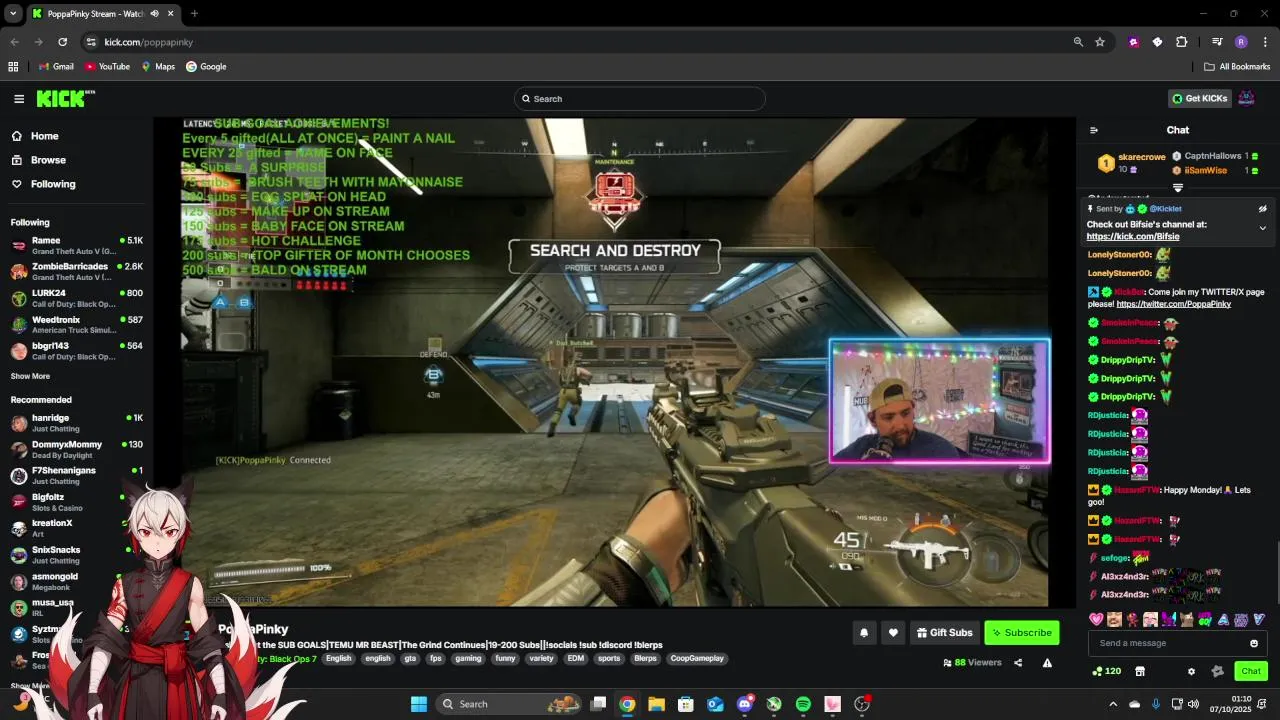The image size is (1280, 720).
Task: Share the stream via share icon
Action: tap(1018, 662)
